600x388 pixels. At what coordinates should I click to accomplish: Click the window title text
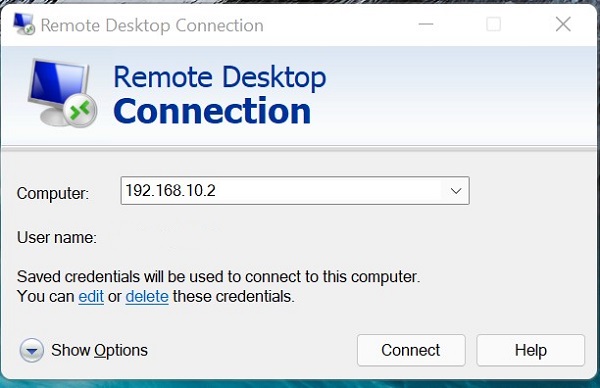[x=152, y=26]
